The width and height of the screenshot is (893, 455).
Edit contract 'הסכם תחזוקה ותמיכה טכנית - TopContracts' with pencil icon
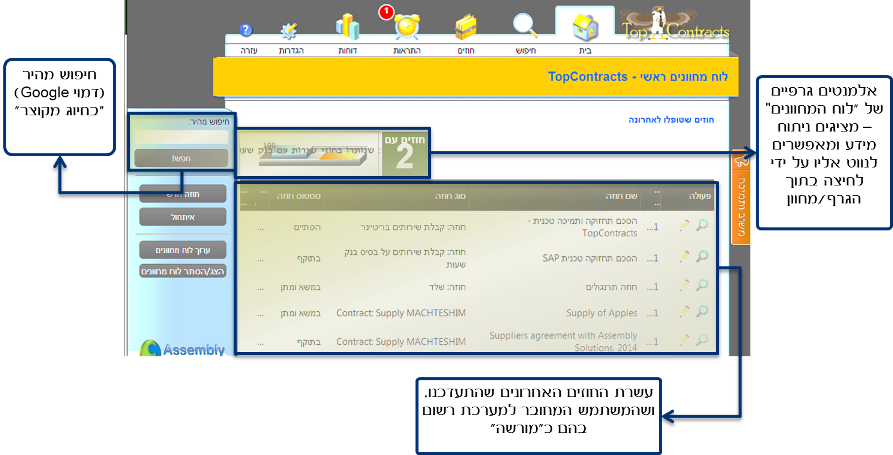coord(685,226)
